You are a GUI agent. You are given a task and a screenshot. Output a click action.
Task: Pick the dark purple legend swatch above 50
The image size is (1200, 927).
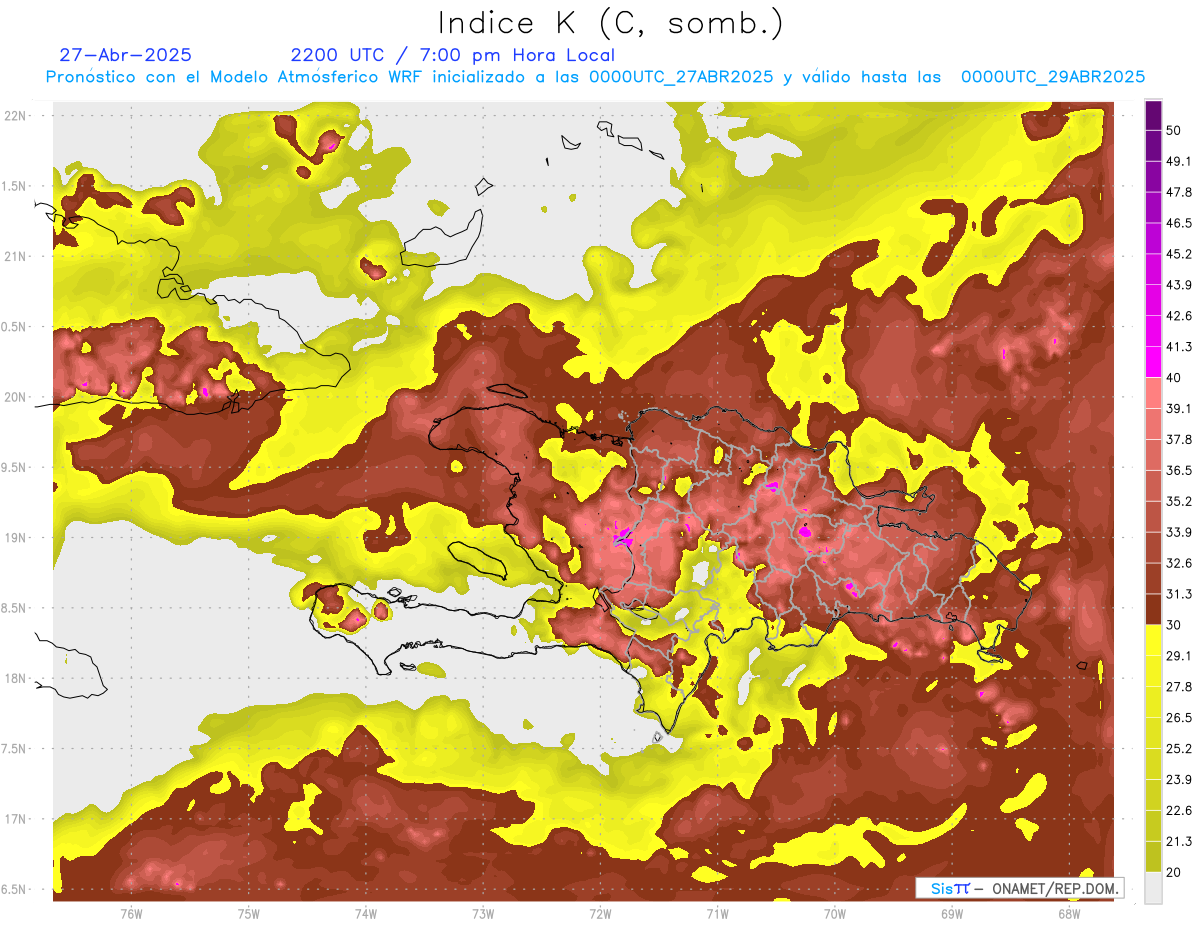point(1153,115)
